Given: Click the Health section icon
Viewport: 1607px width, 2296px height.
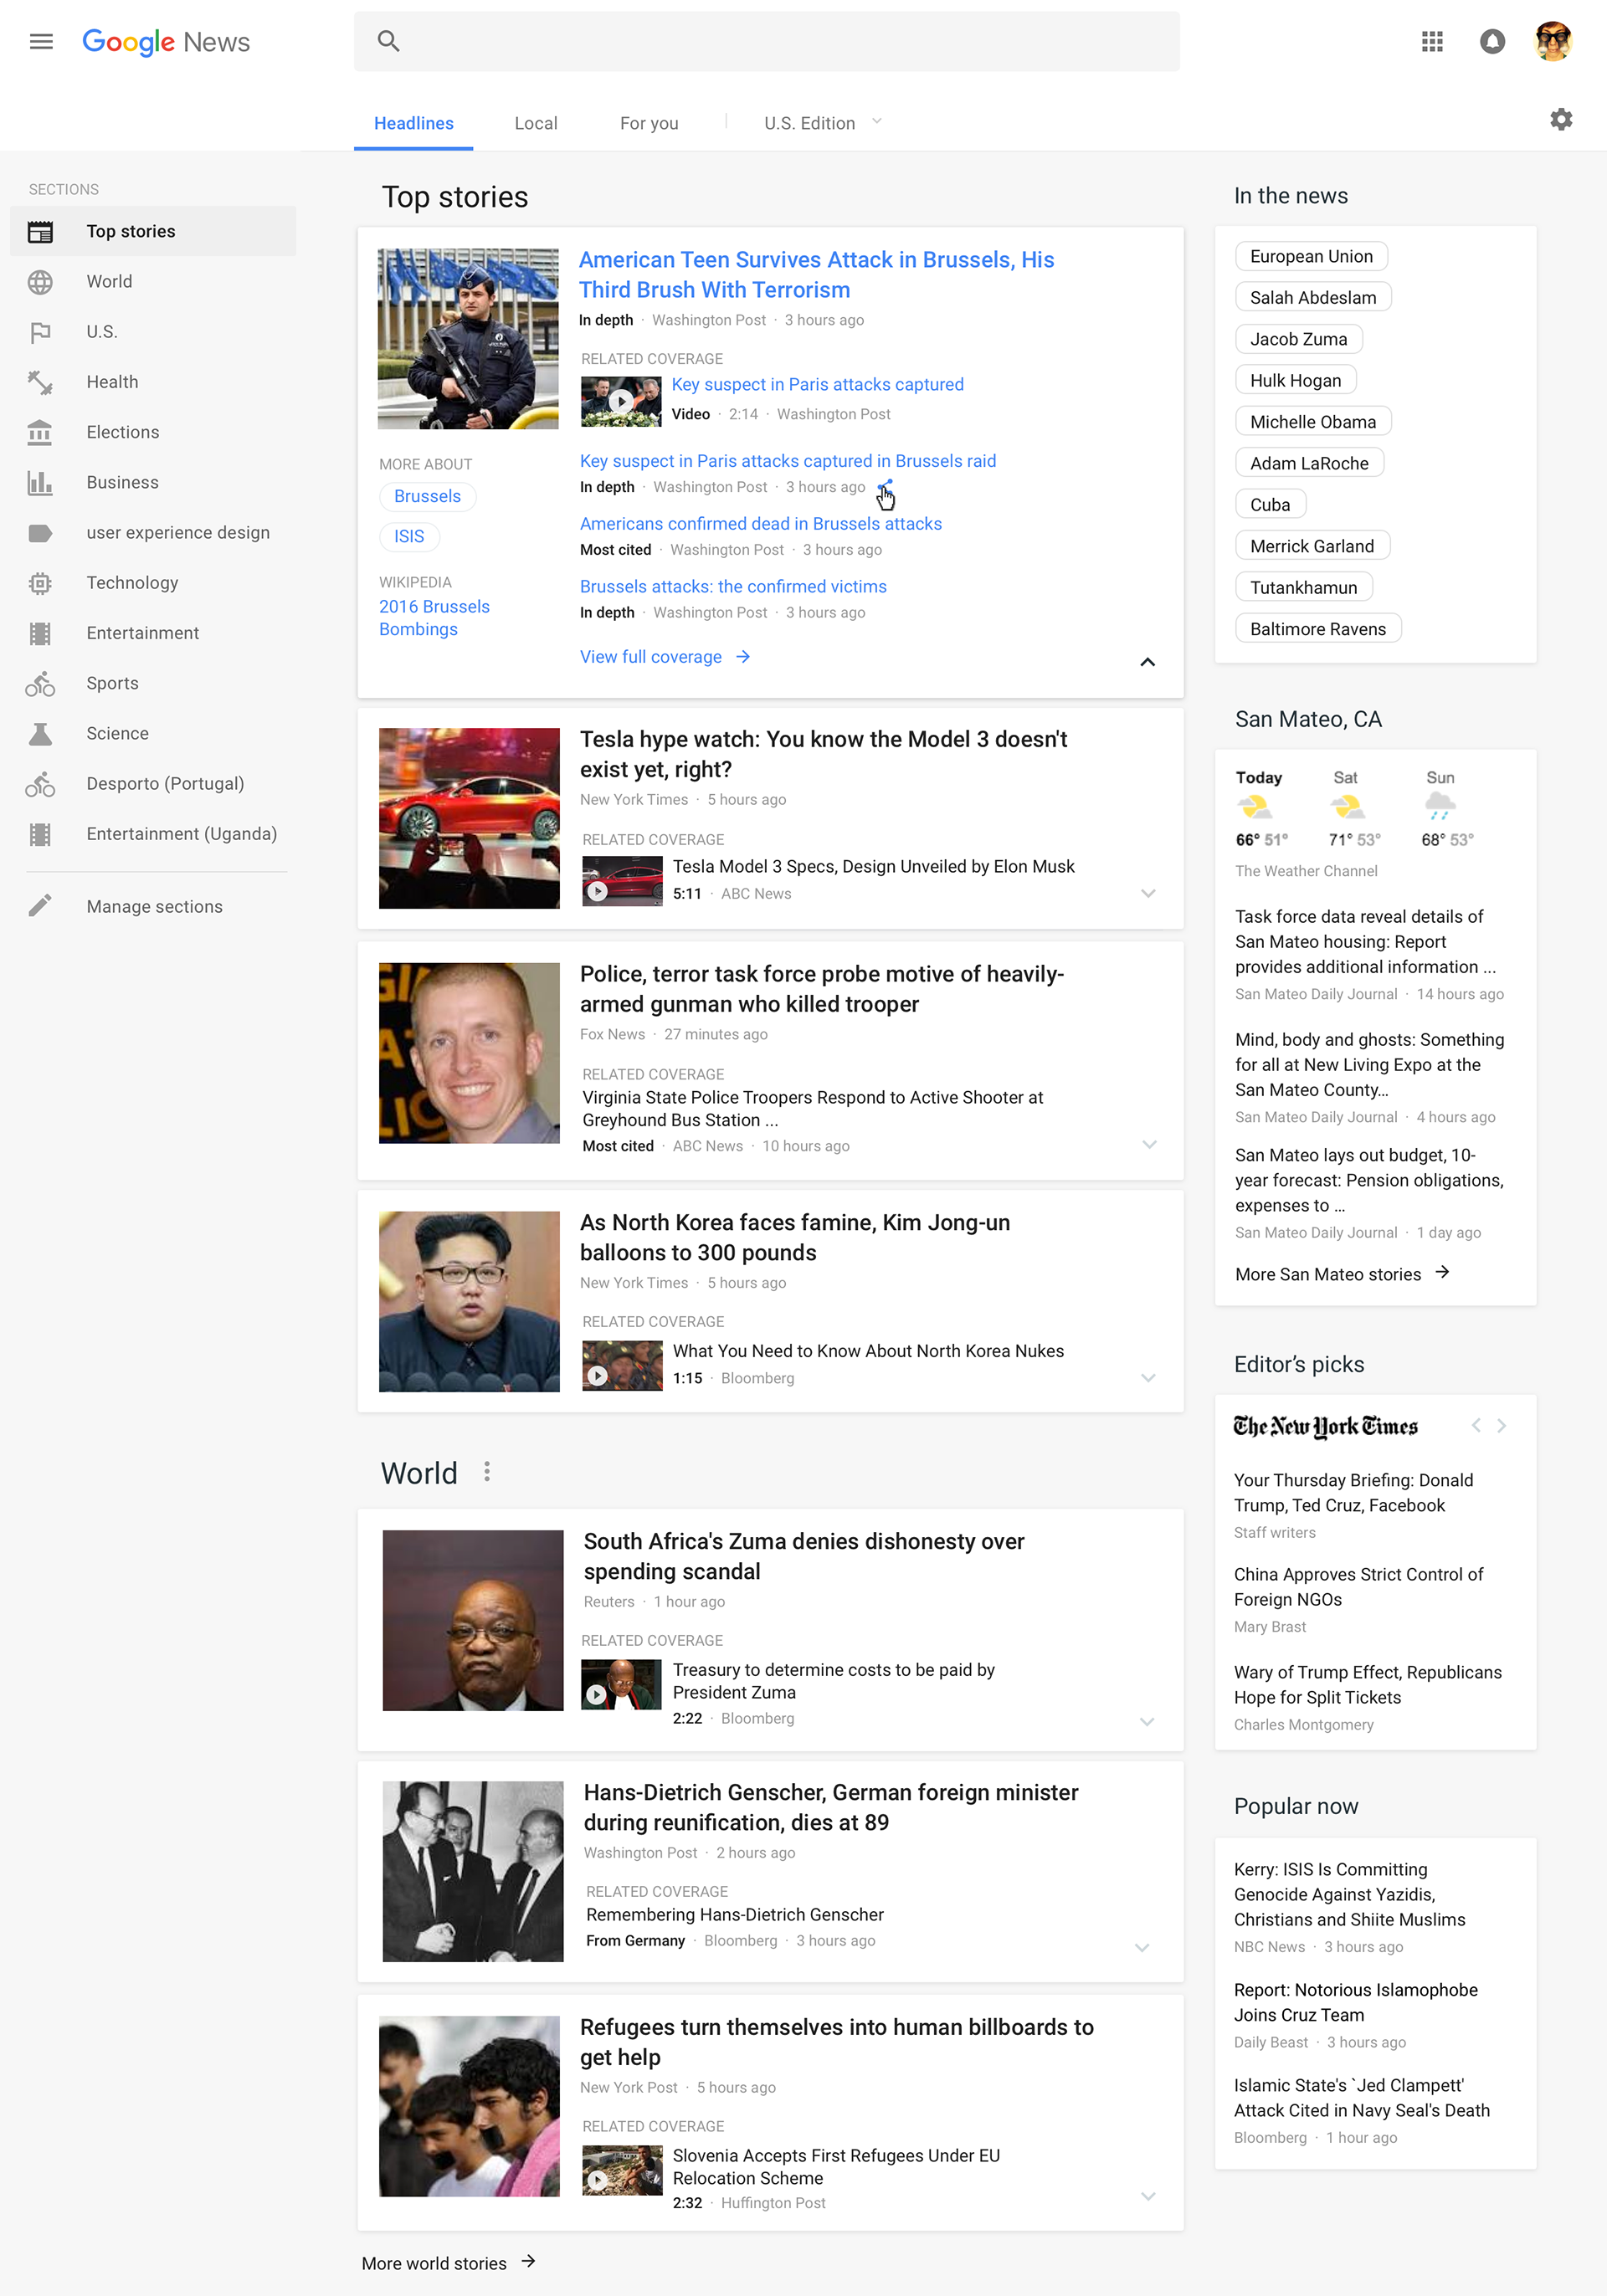Looking at the screenshot, I should click(40, 382).
